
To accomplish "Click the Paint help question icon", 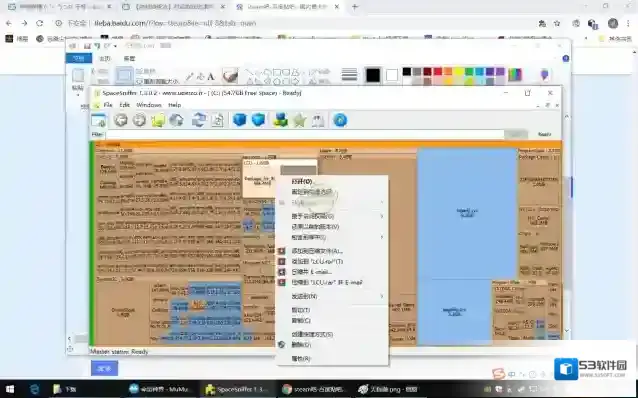I will [x=566, y=59].
